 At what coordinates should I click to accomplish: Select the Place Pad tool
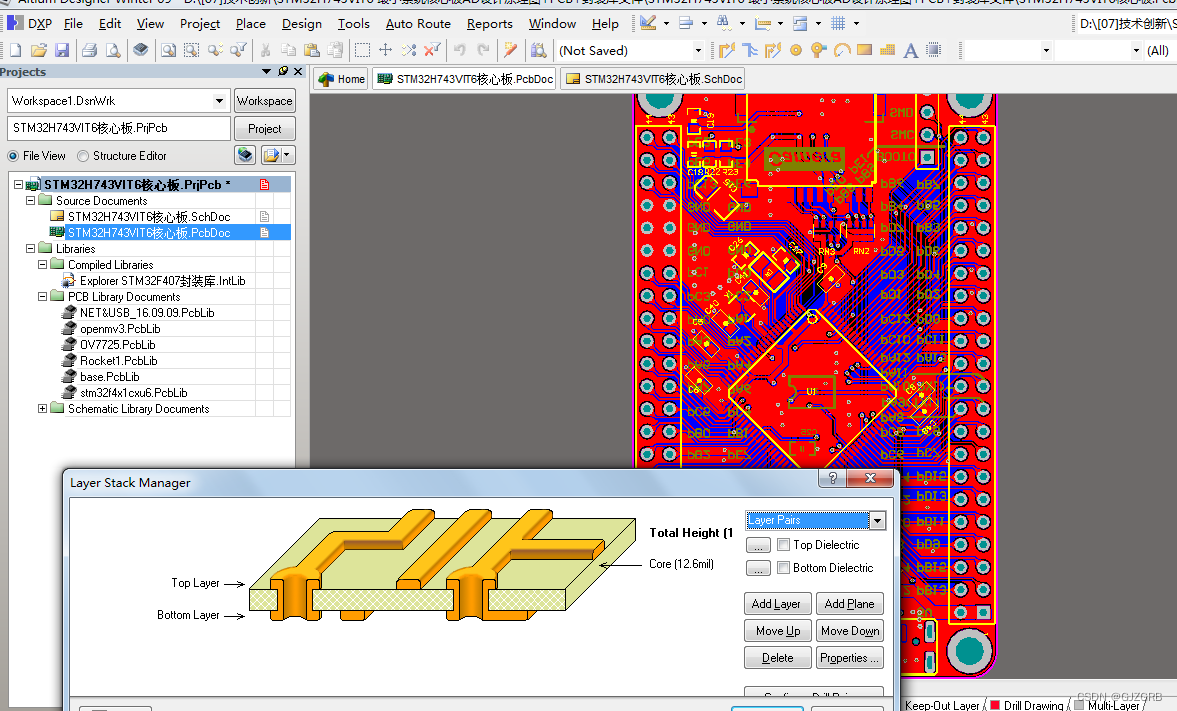pos(796,50)
